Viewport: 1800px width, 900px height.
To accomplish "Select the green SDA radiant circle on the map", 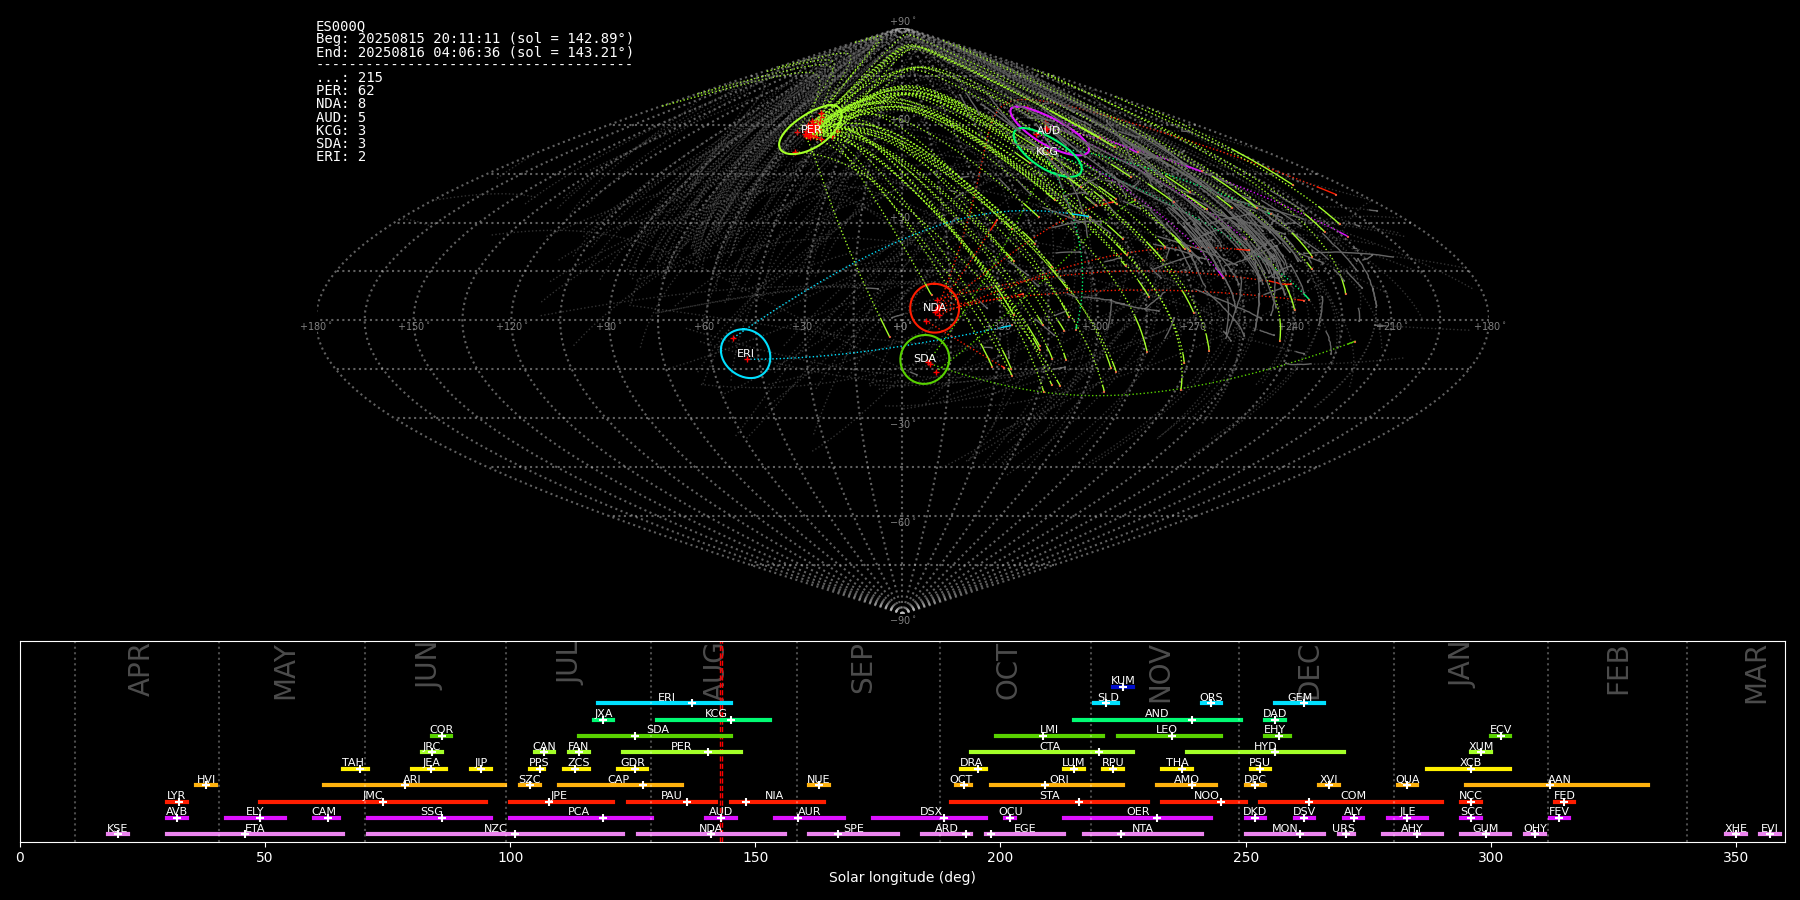I will point(925,359).
